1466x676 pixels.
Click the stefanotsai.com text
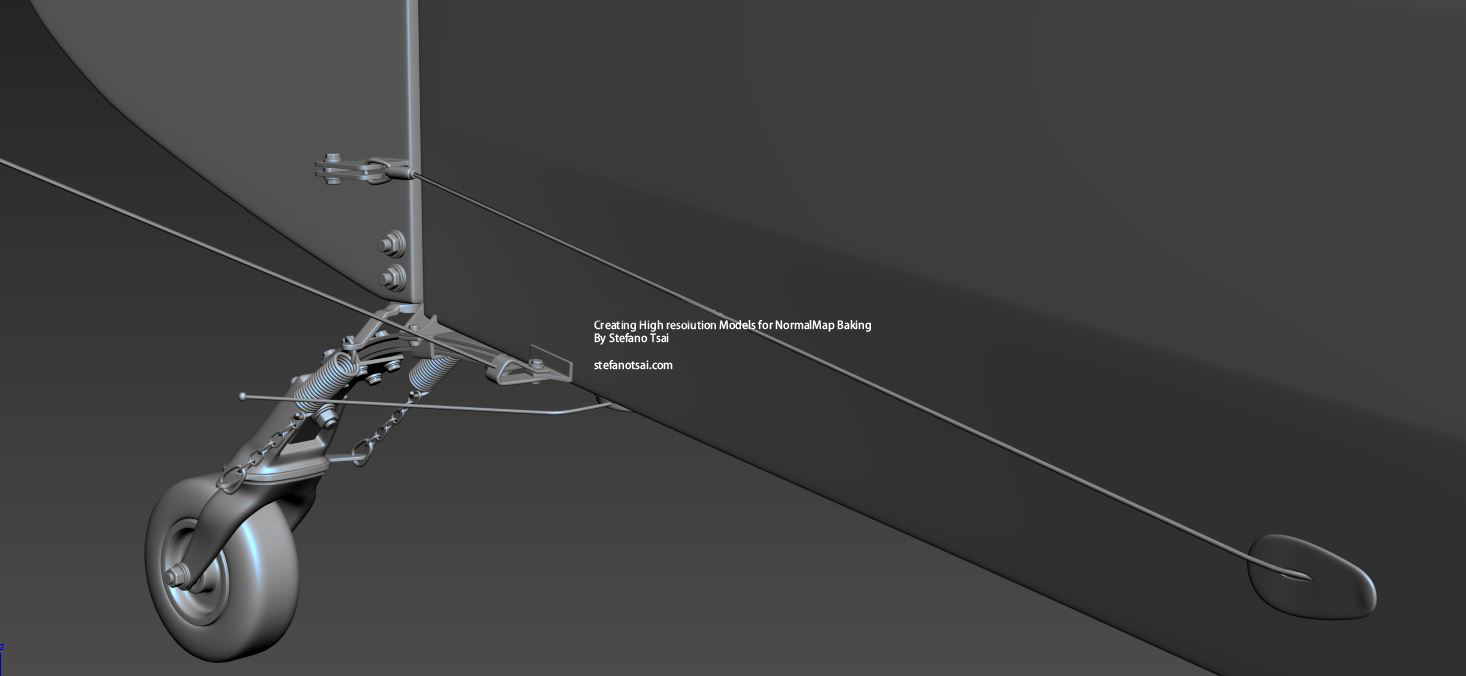coord(633,365)
